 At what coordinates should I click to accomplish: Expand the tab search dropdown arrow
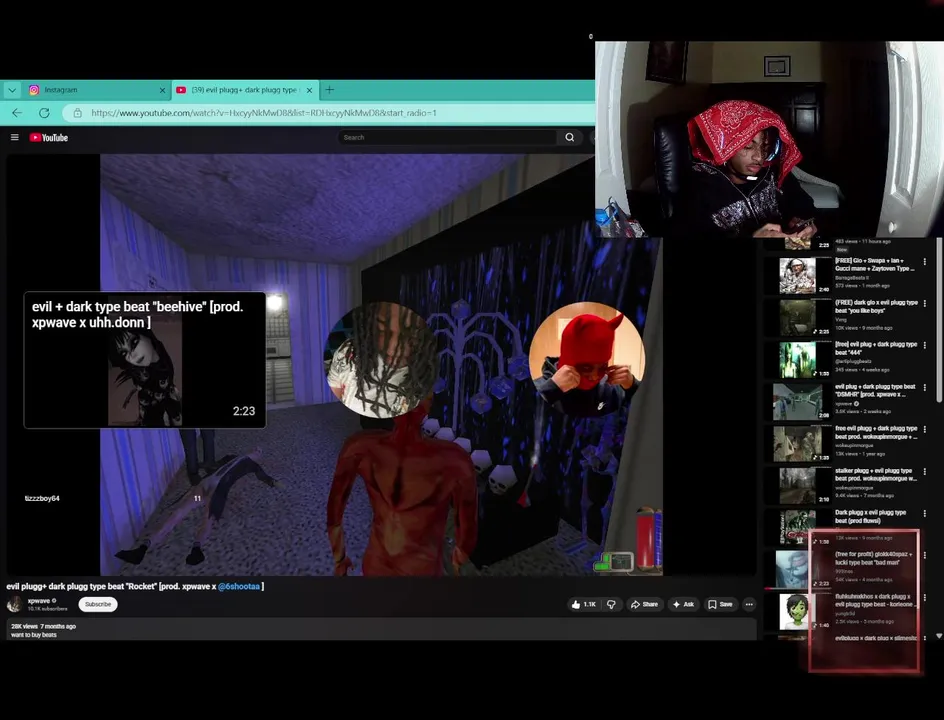pos(12,90)
